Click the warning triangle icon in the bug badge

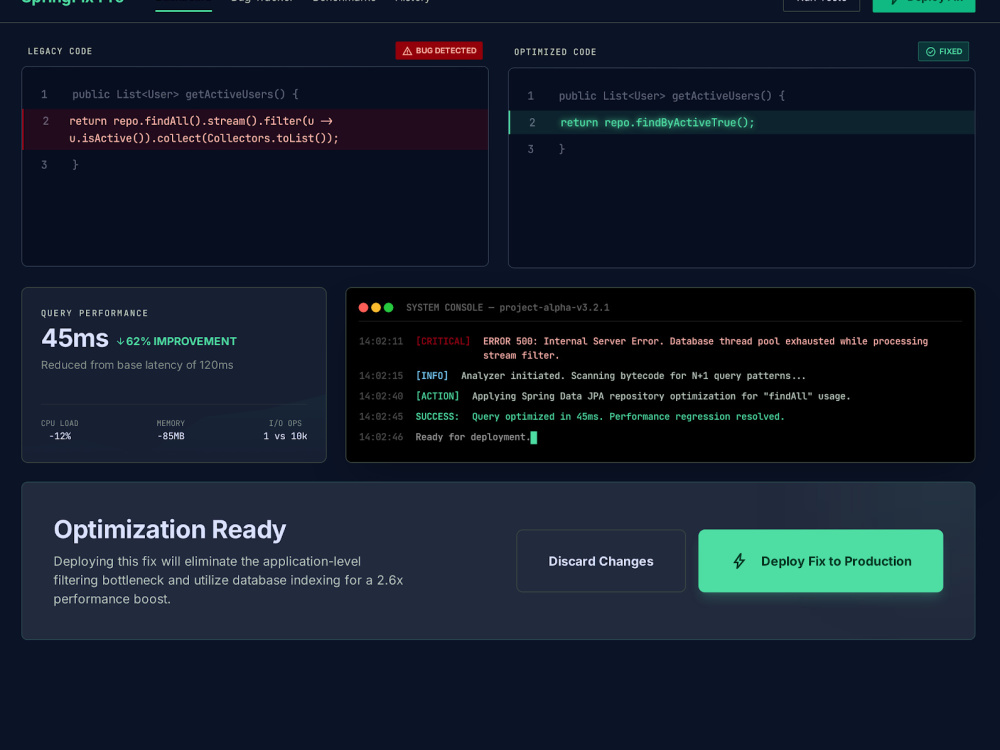407,51
